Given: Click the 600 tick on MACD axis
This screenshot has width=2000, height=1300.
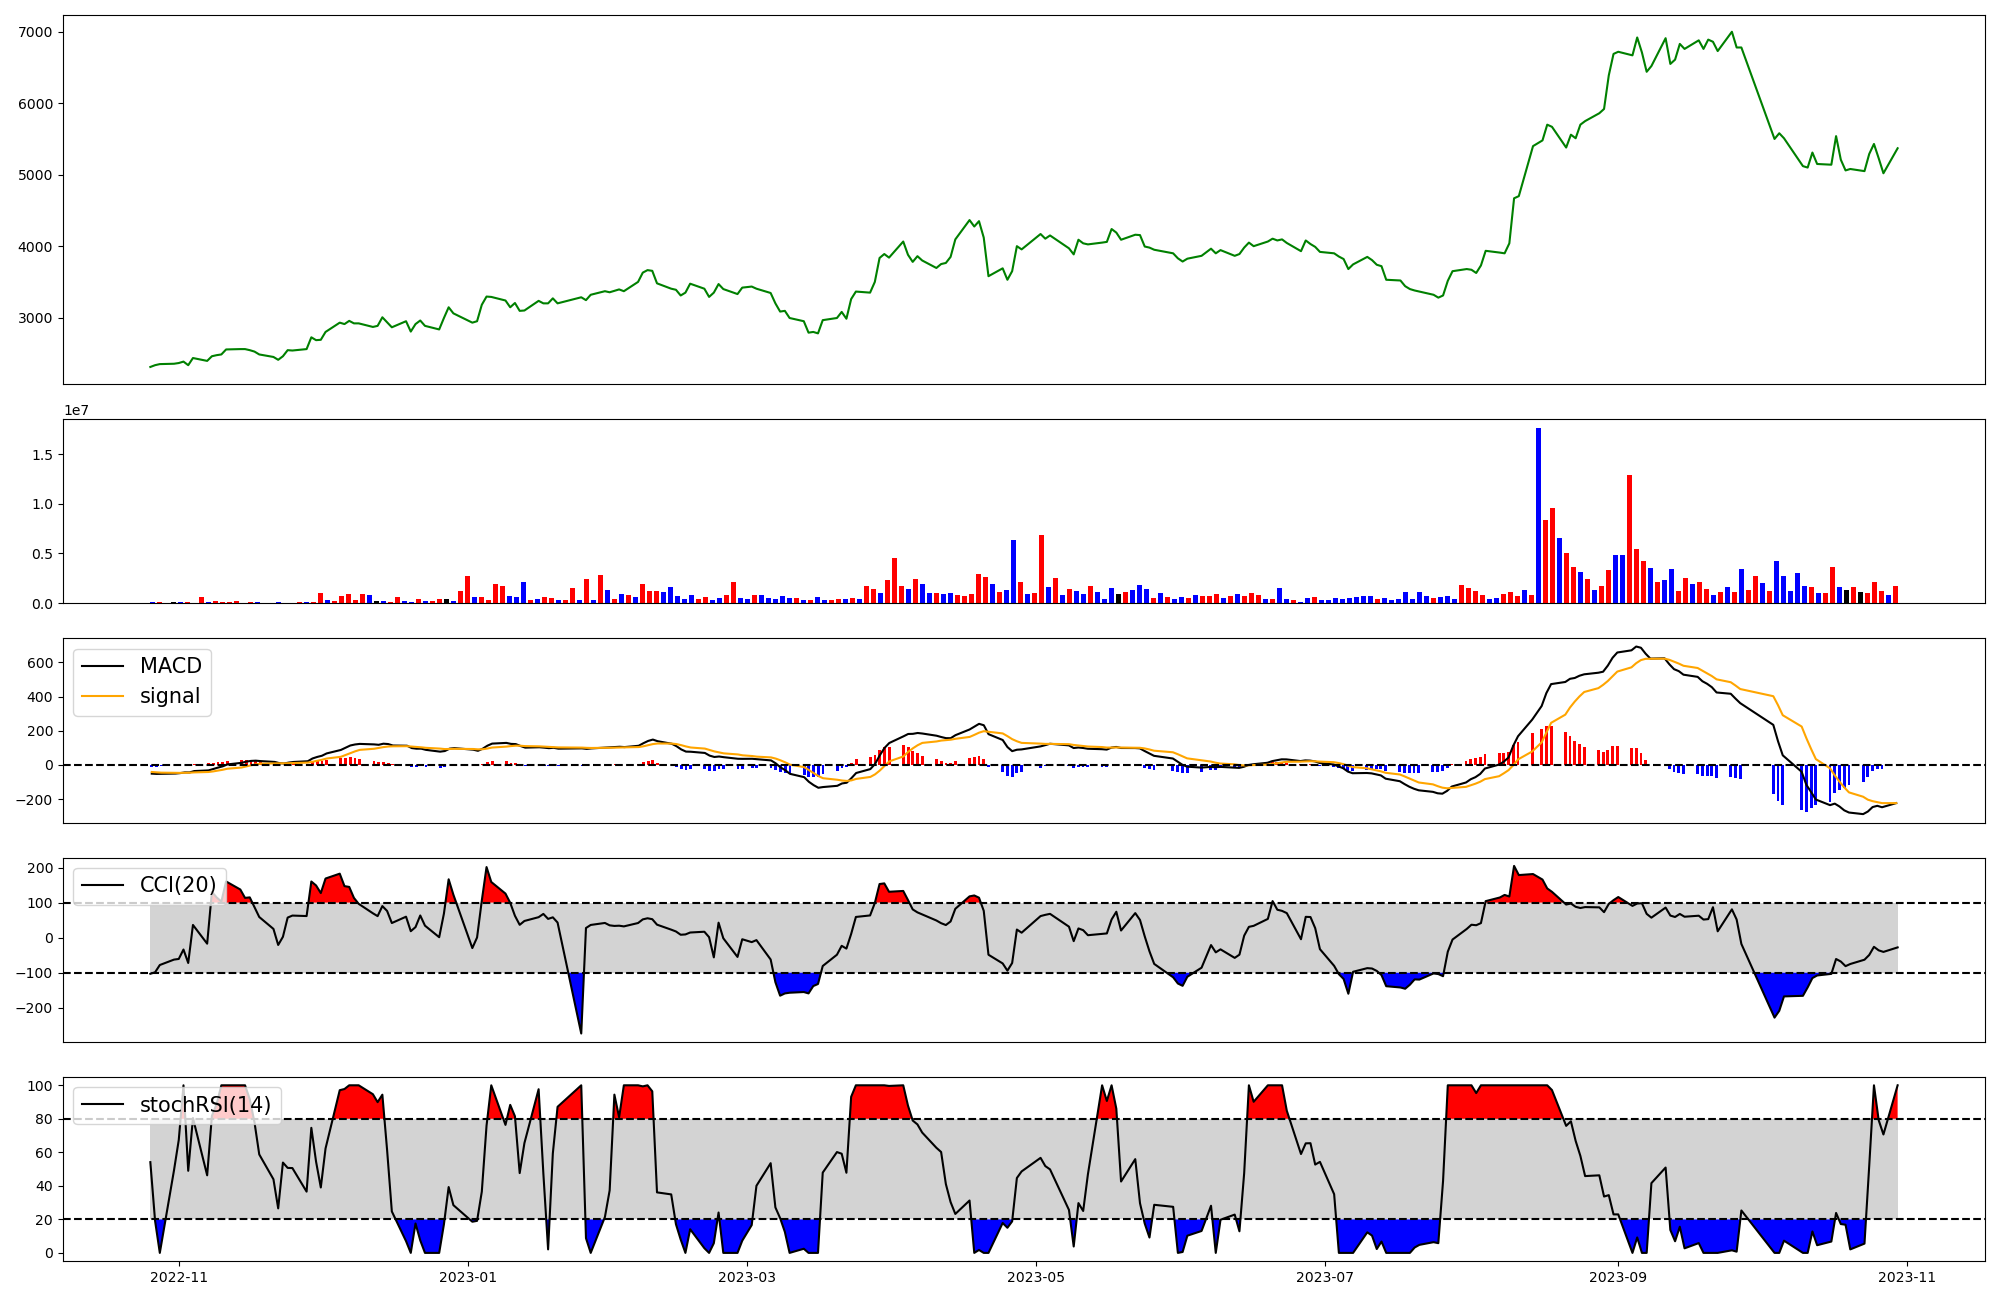Looking at the screenshot, I should tap(41, 663).
